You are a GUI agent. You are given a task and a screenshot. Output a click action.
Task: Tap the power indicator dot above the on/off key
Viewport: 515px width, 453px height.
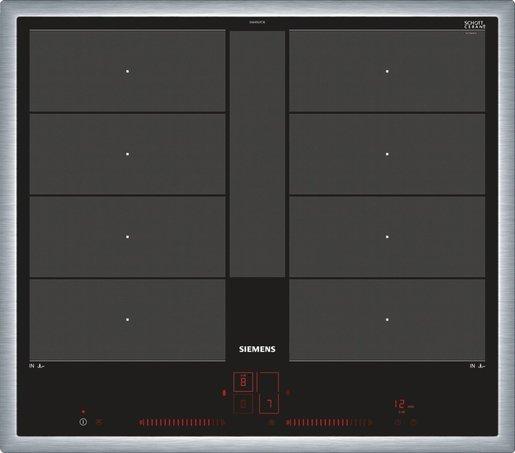tap(83, 412)
